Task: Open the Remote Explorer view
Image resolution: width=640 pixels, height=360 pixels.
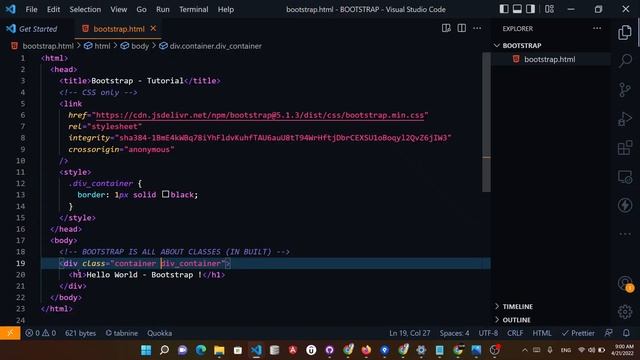Action: (625, 177)
